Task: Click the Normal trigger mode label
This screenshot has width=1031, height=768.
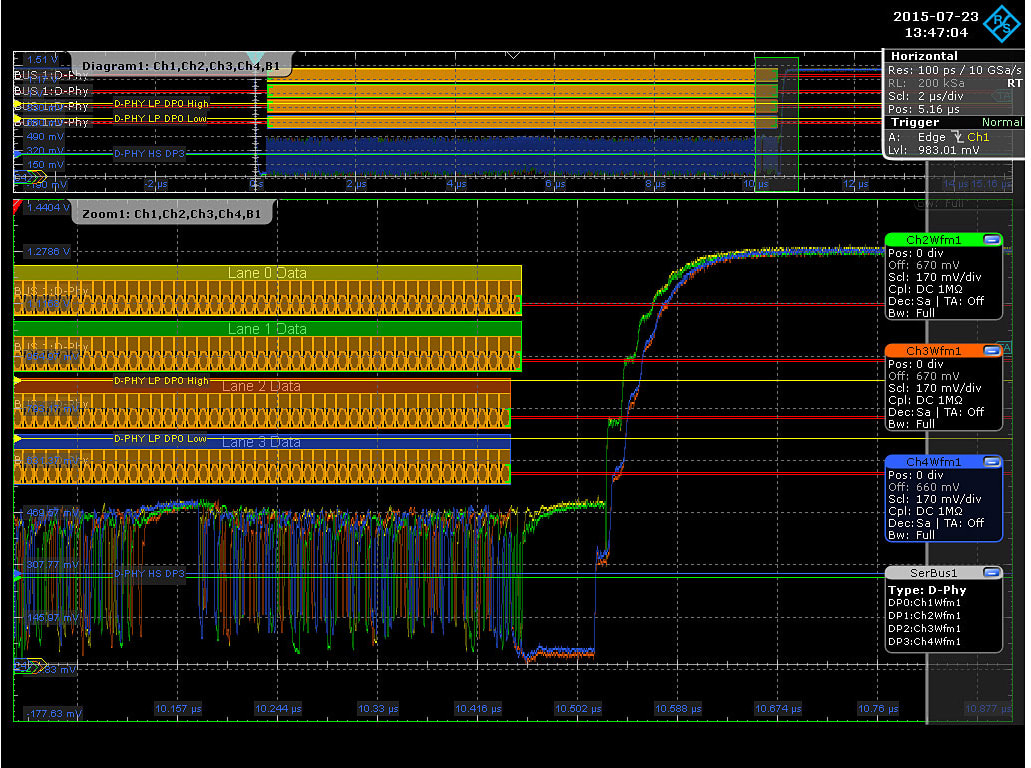Action: (x=1001, y=123)
